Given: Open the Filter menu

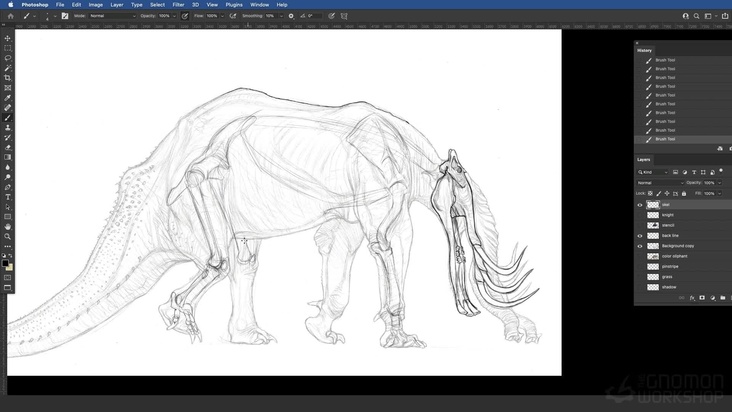Looking at the screenshot, I should click(x=178, y=5).
